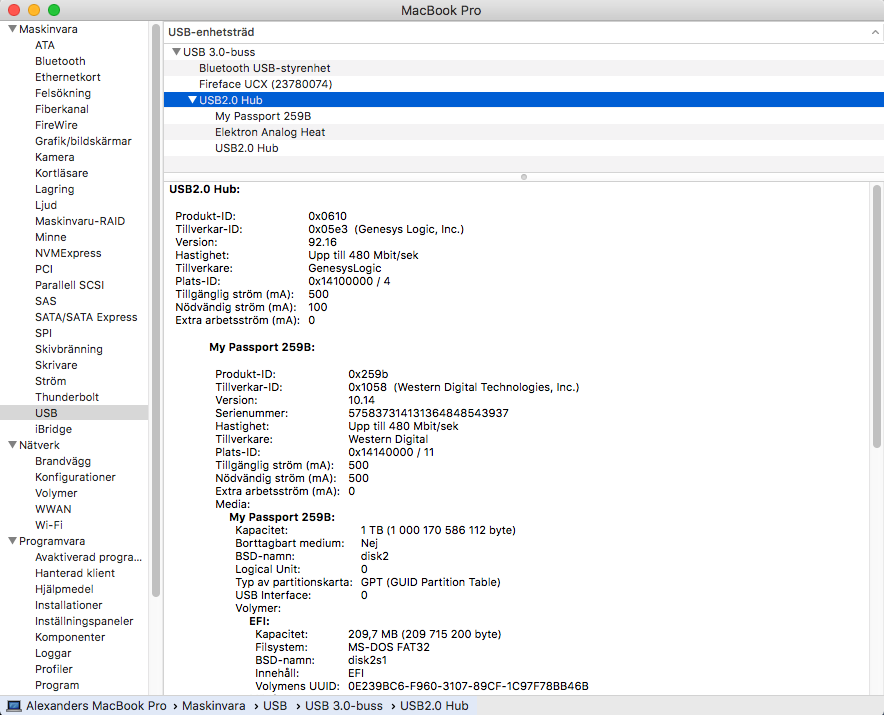Collapse the Nätverk section triangle
The image size is (884, 715).
tap(12, 445)
